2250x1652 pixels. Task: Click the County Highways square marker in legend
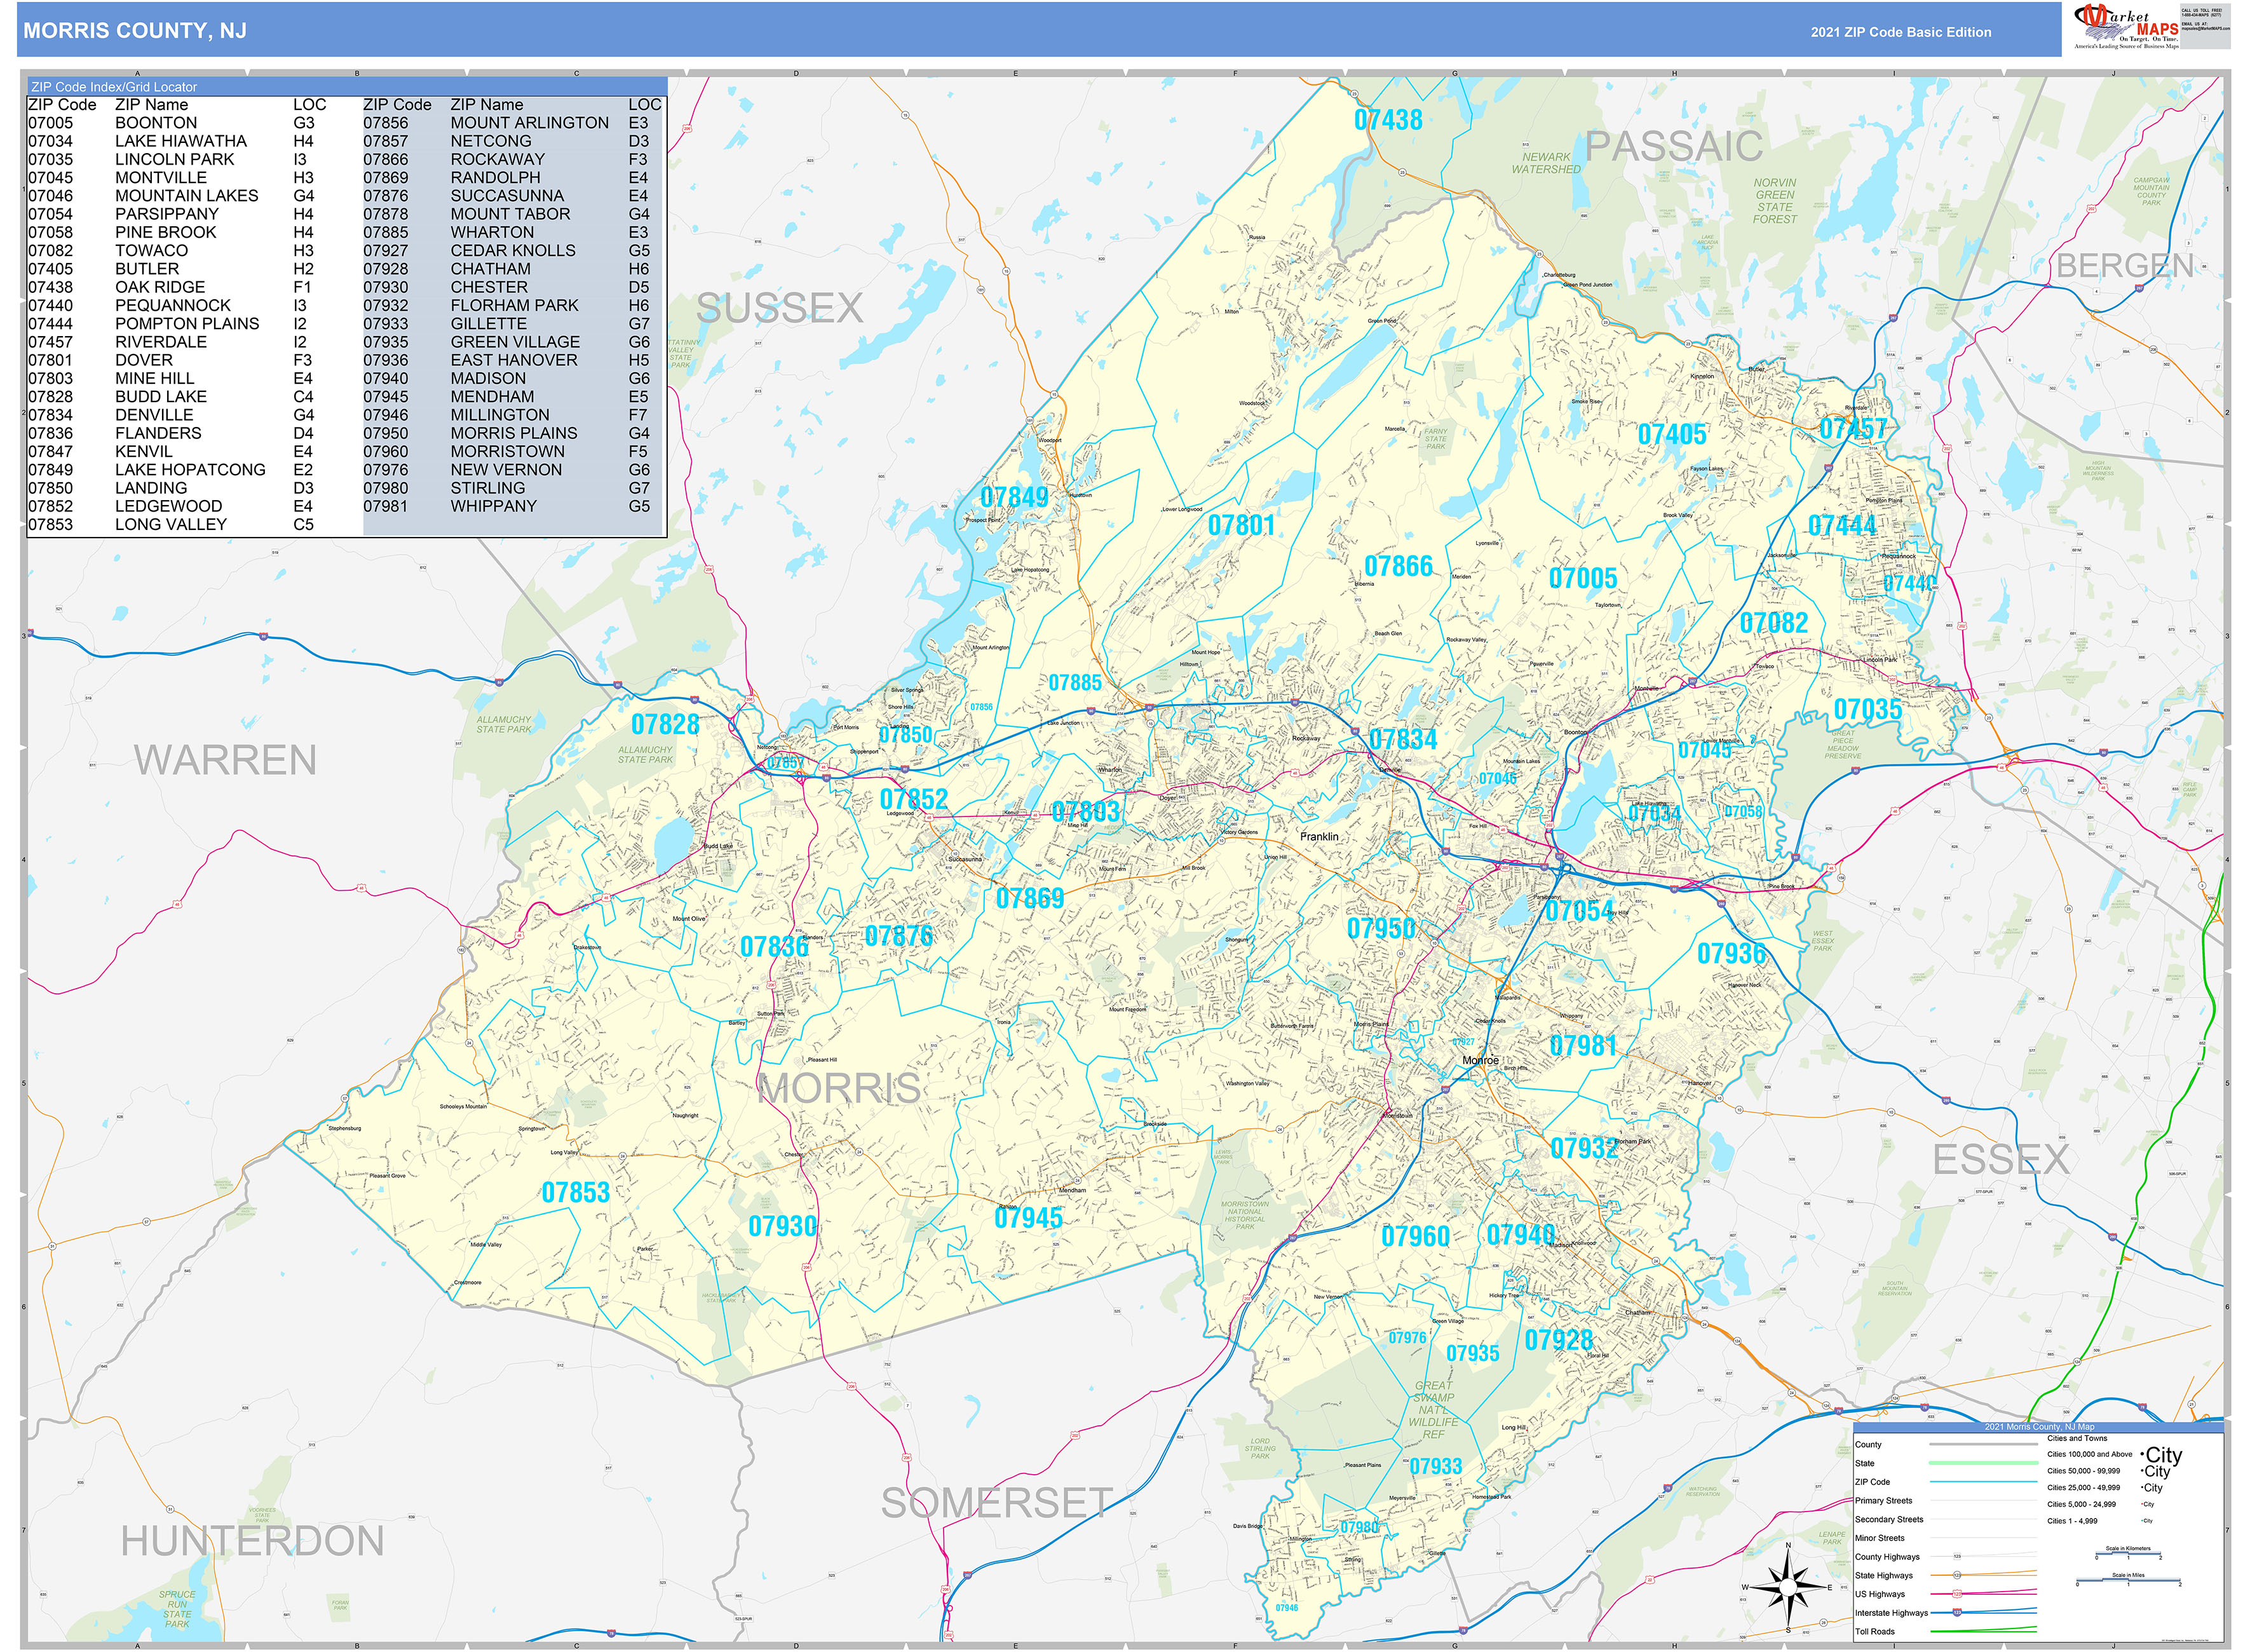[1957, 1556]
